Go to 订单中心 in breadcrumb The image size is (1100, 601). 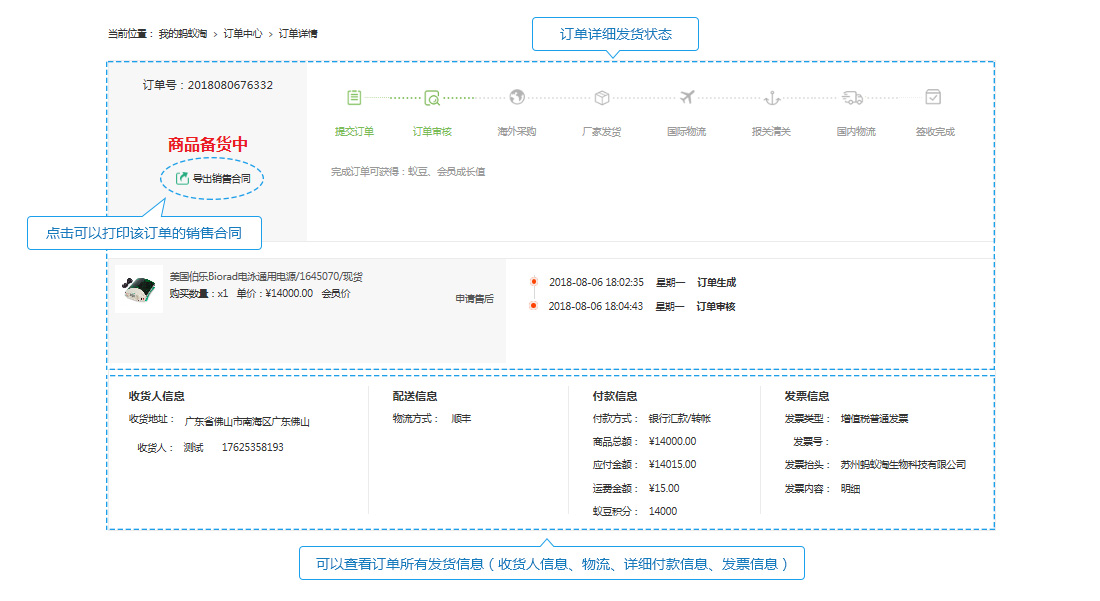tap(243, 34)
